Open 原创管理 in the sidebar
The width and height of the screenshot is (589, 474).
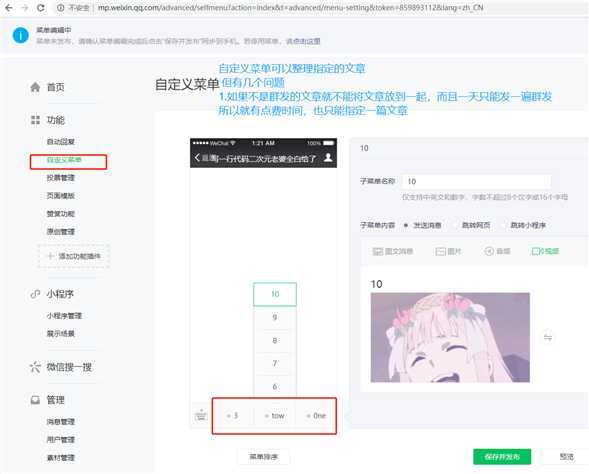60,231
